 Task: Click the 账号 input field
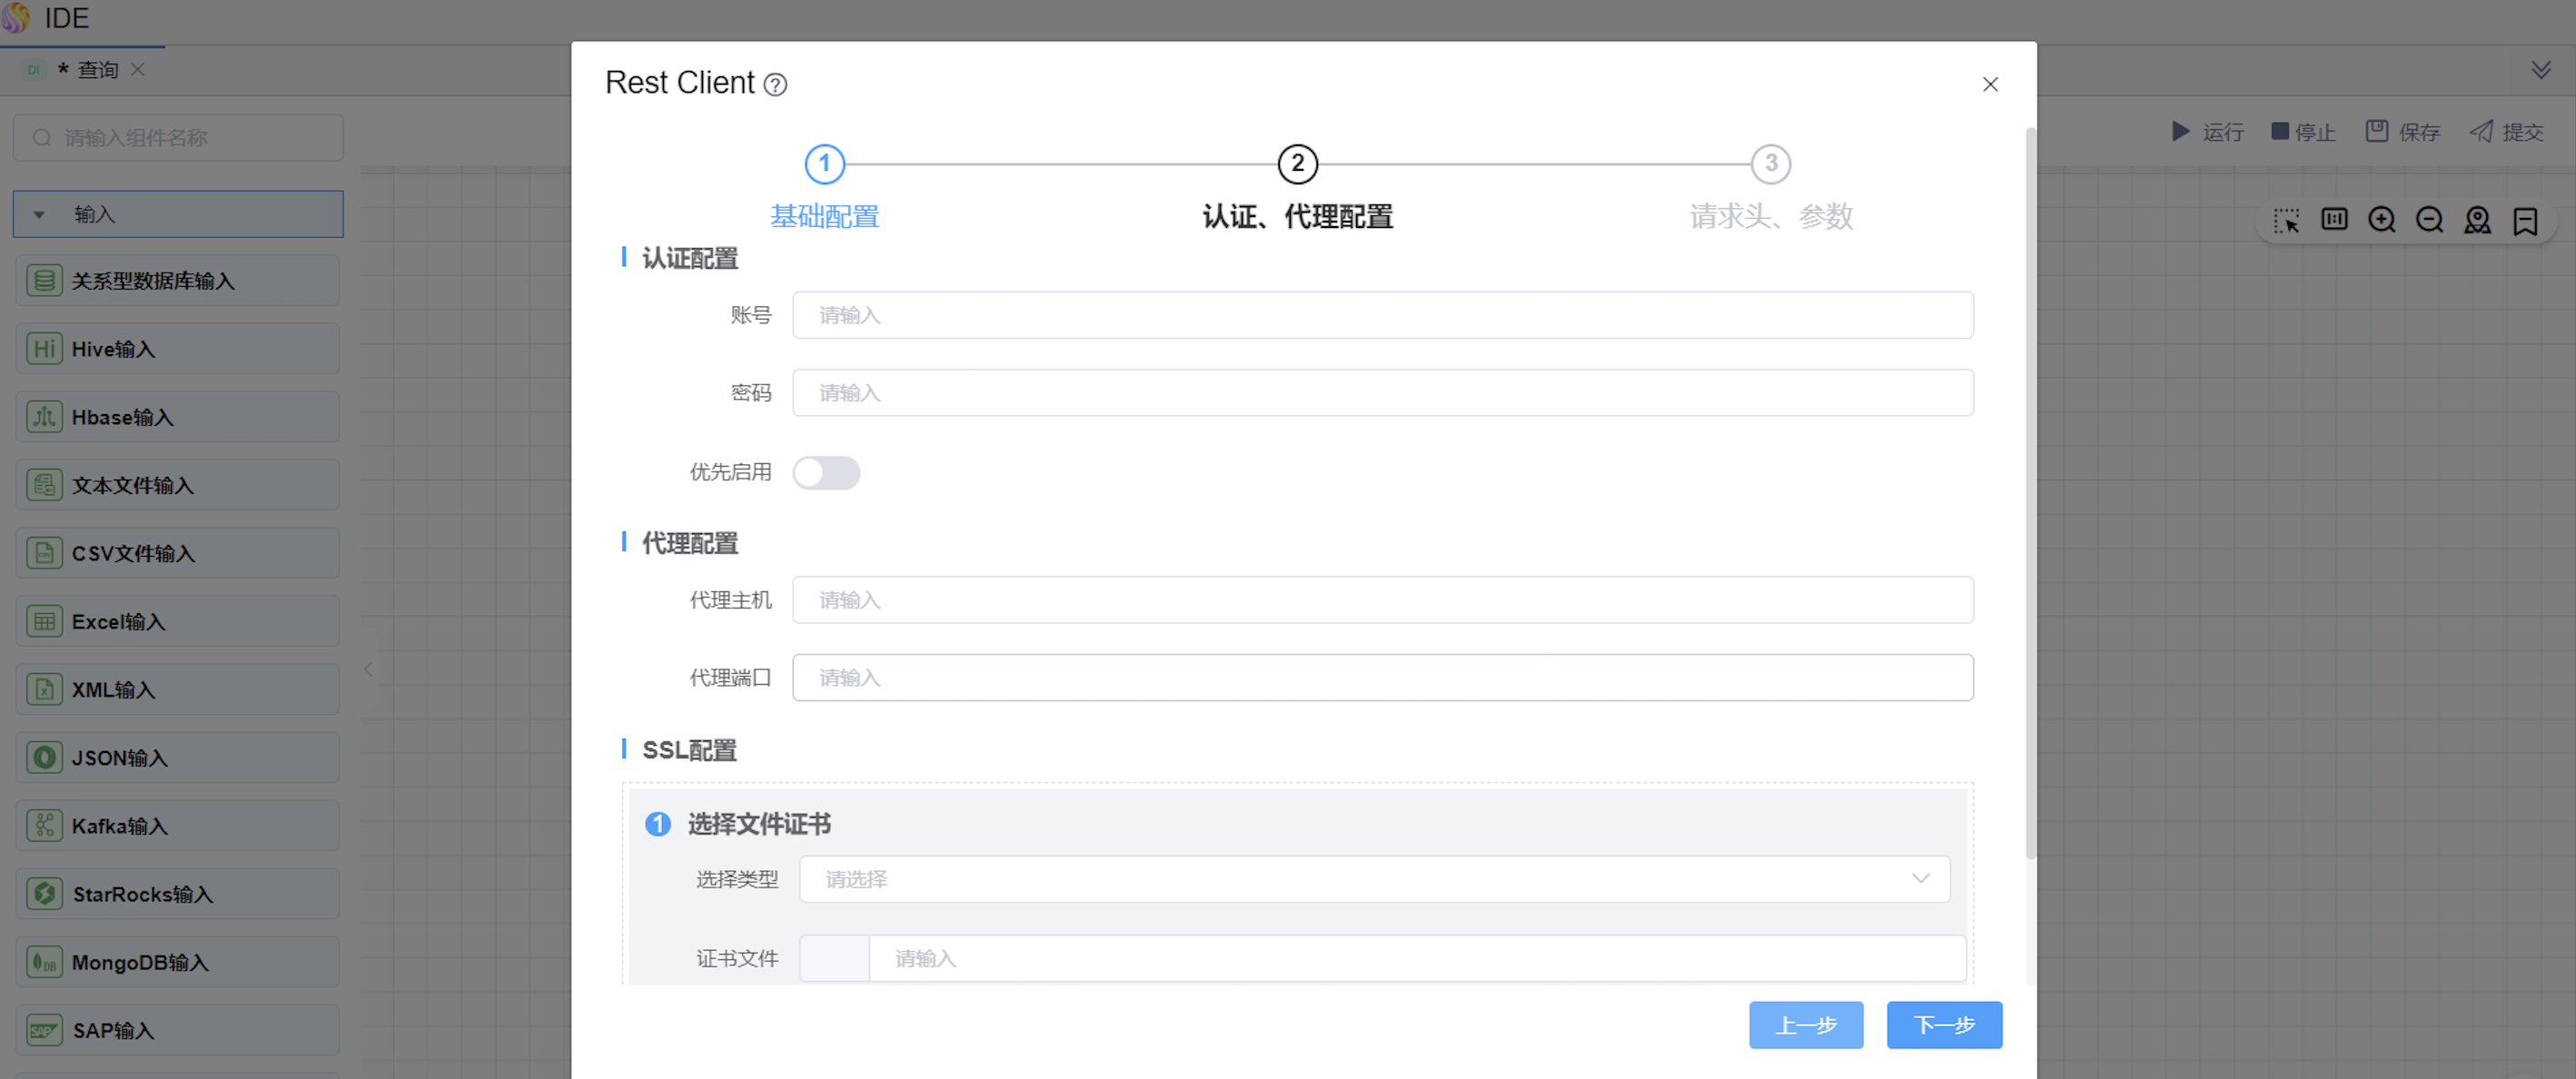pos(1382,315)
